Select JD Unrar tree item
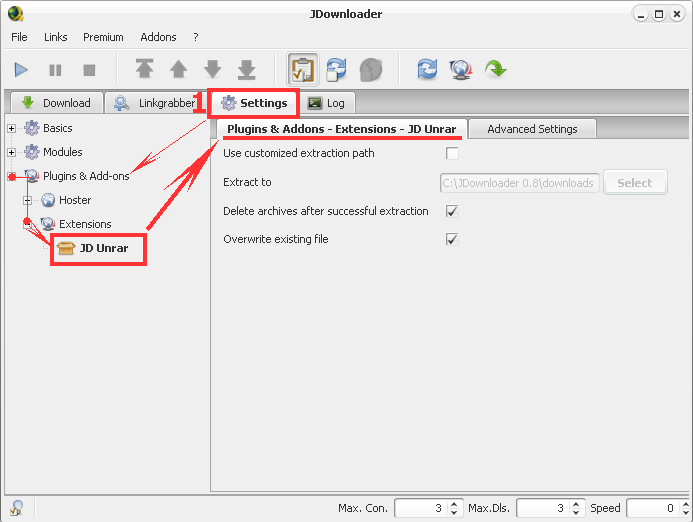The width and height of the screenshot is (693, 522). tap(104, 248)
